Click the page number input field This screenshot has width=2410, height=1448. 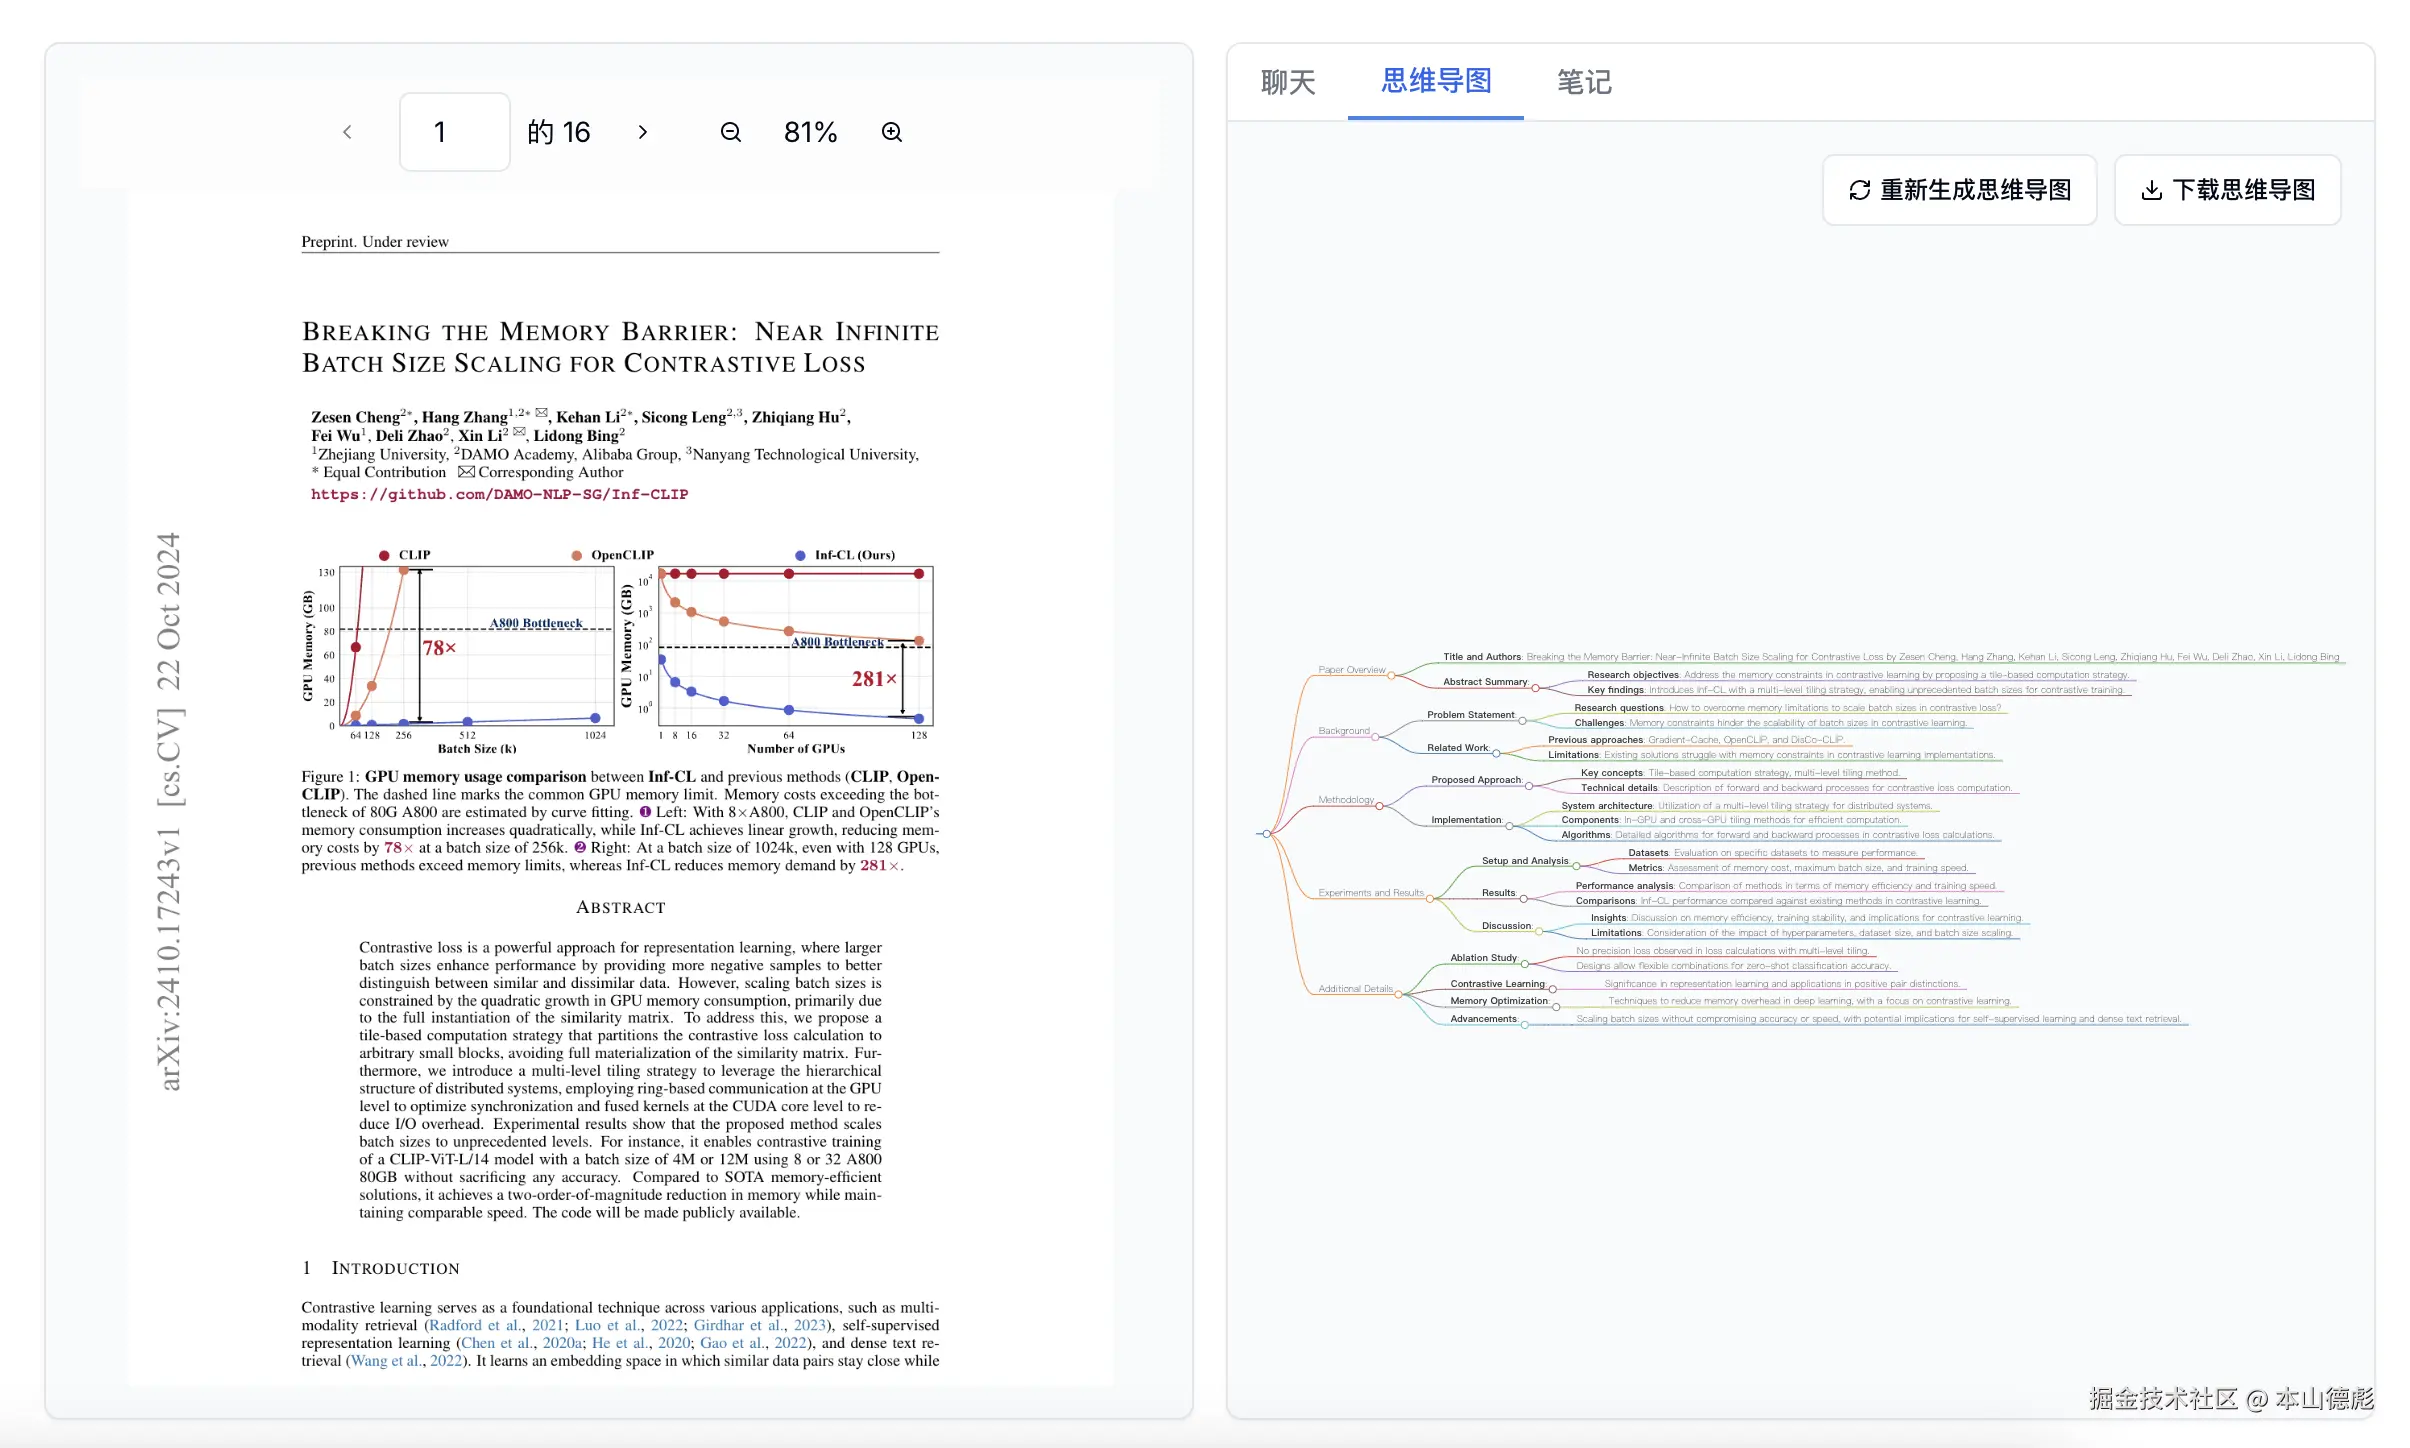pyautogui.click(x=454, y=132)
